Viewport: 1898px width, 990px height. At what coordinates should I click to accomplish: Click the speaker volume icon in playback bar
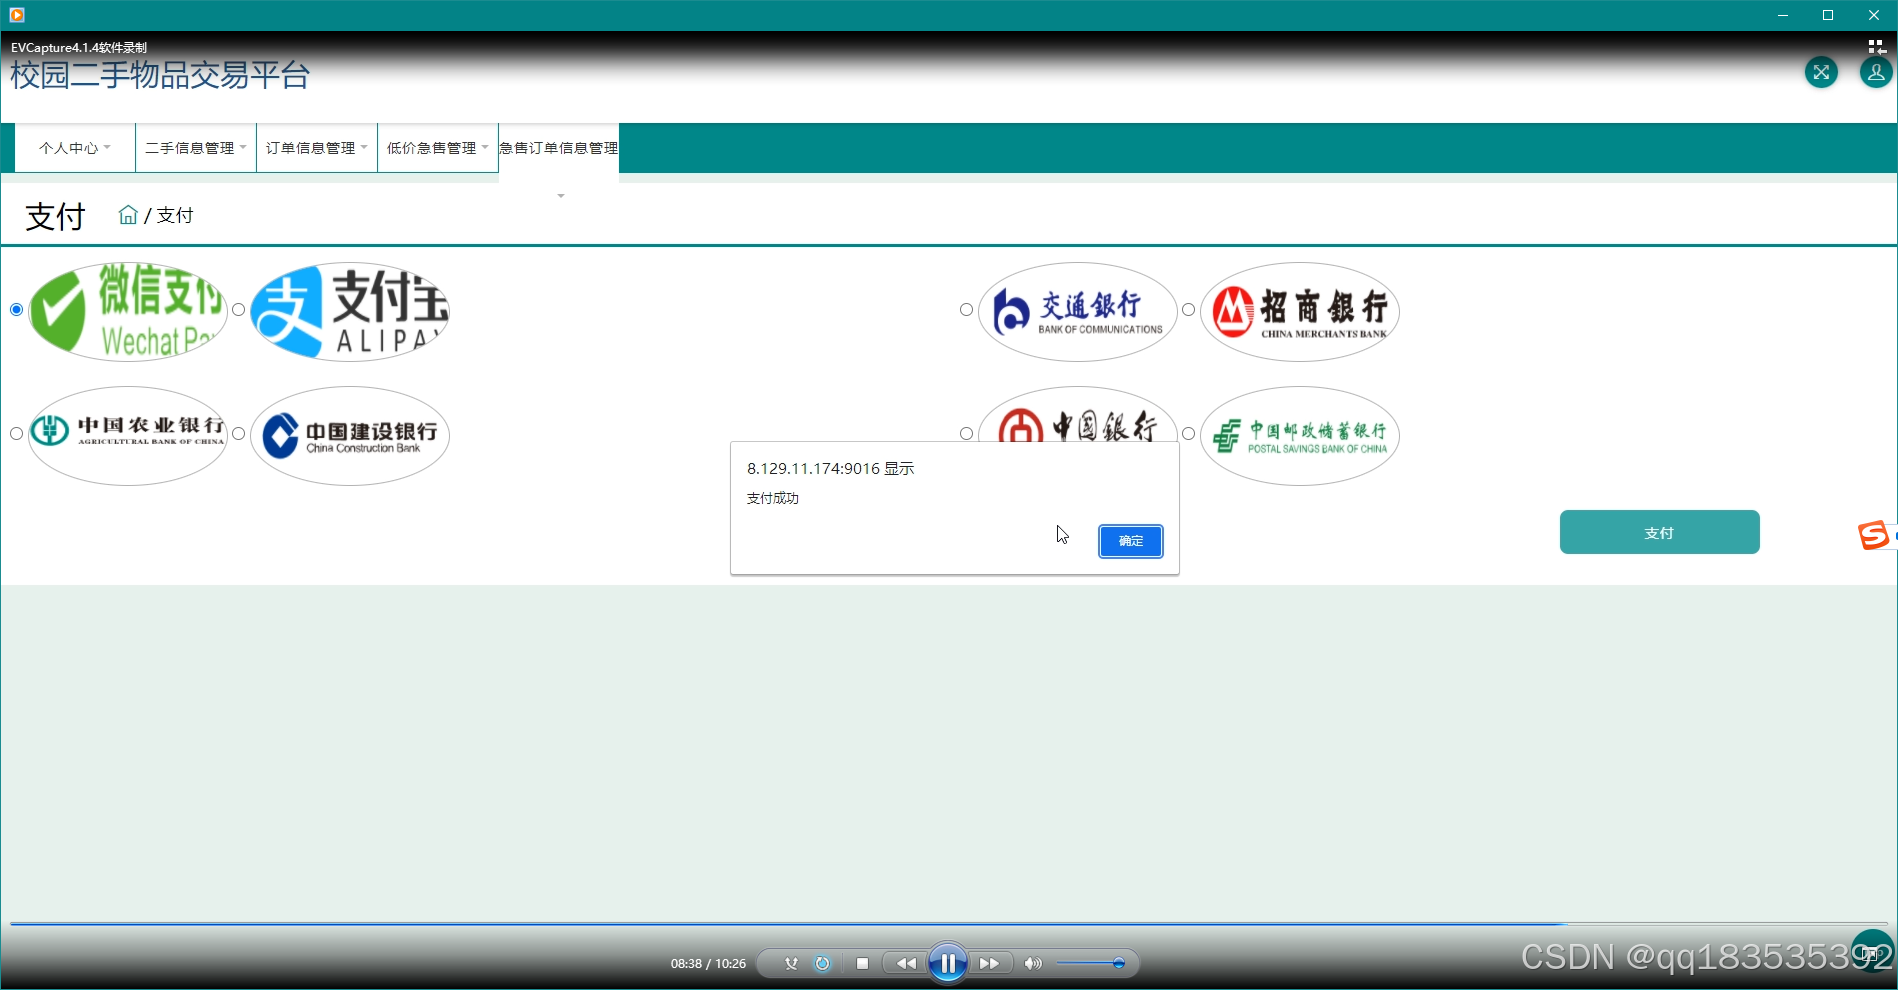pos(1032,963)
